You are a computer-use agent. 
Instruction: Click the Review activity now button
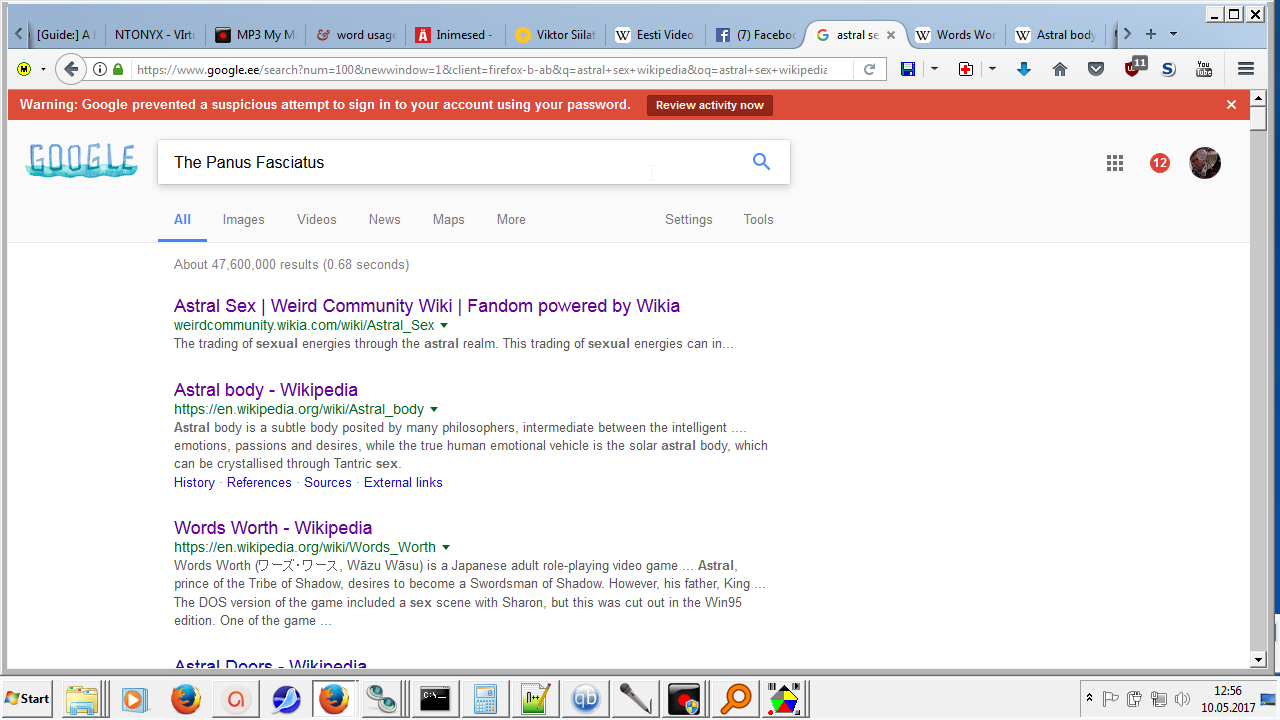pyautogui.click(x=710, y=105)
